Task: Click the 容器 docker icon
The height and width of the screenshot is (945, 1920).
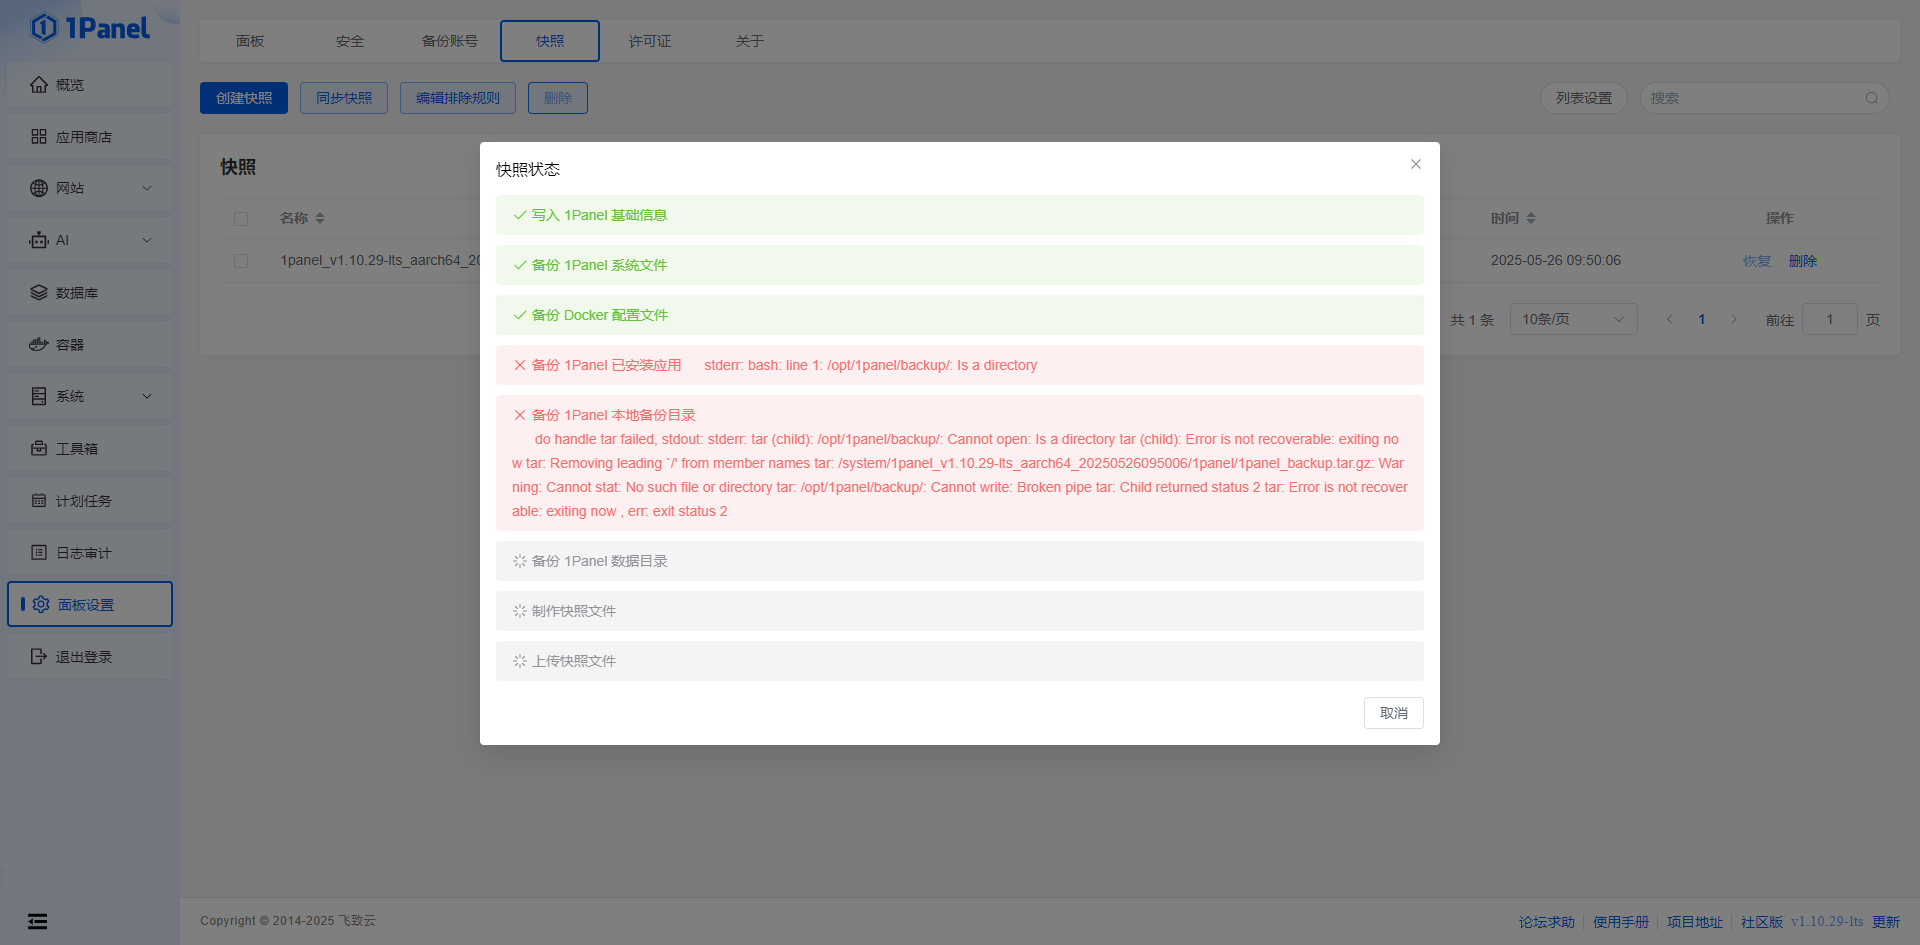Action: tap(39, 344)
